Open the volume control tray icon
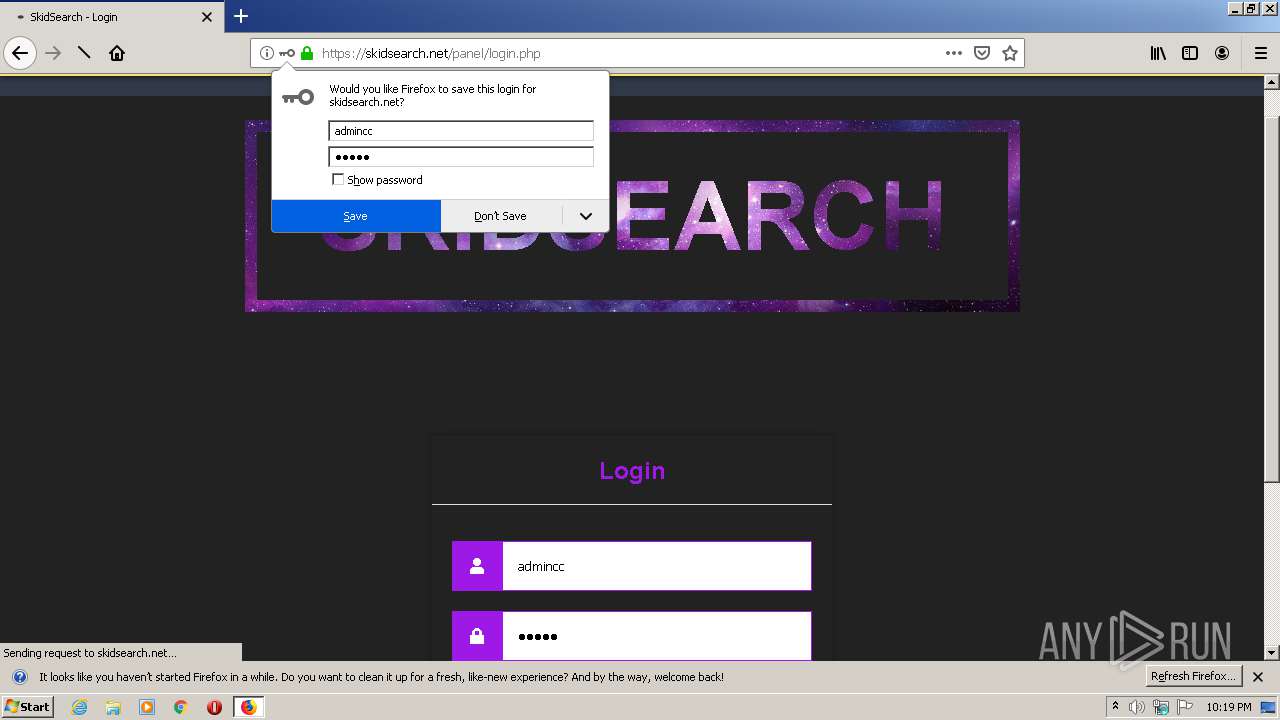 point(1137,707)
